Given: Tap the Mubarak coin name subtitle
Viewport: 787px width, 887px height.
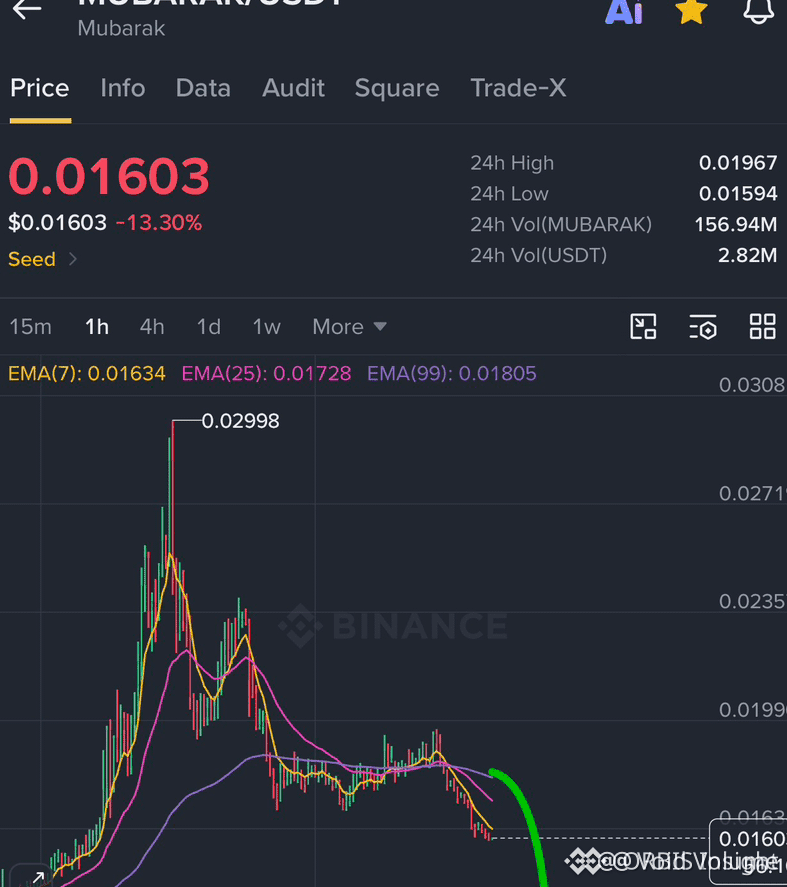Looking at the screenshot, I should point(121,28).
